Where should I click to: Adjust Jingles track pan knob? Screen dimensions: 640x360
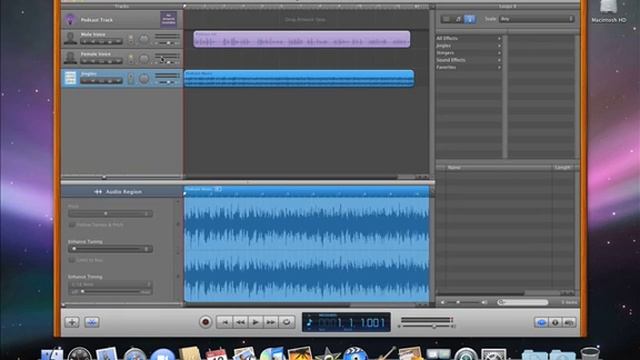[x=144, y=78]
